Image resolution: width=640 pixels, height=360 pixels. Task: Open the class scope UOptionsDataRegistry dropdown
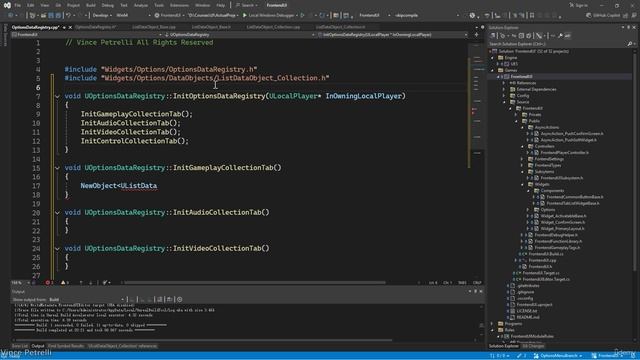240,35
